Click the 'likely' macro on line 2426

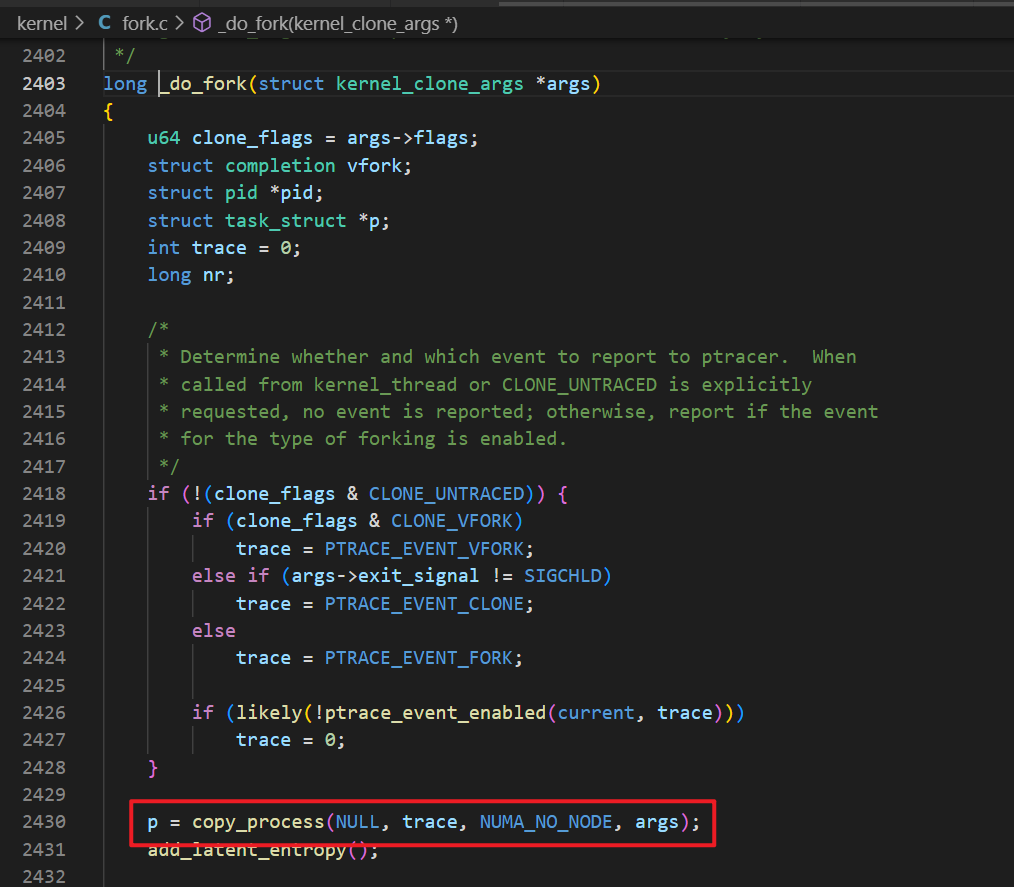[x=269, y=713]
